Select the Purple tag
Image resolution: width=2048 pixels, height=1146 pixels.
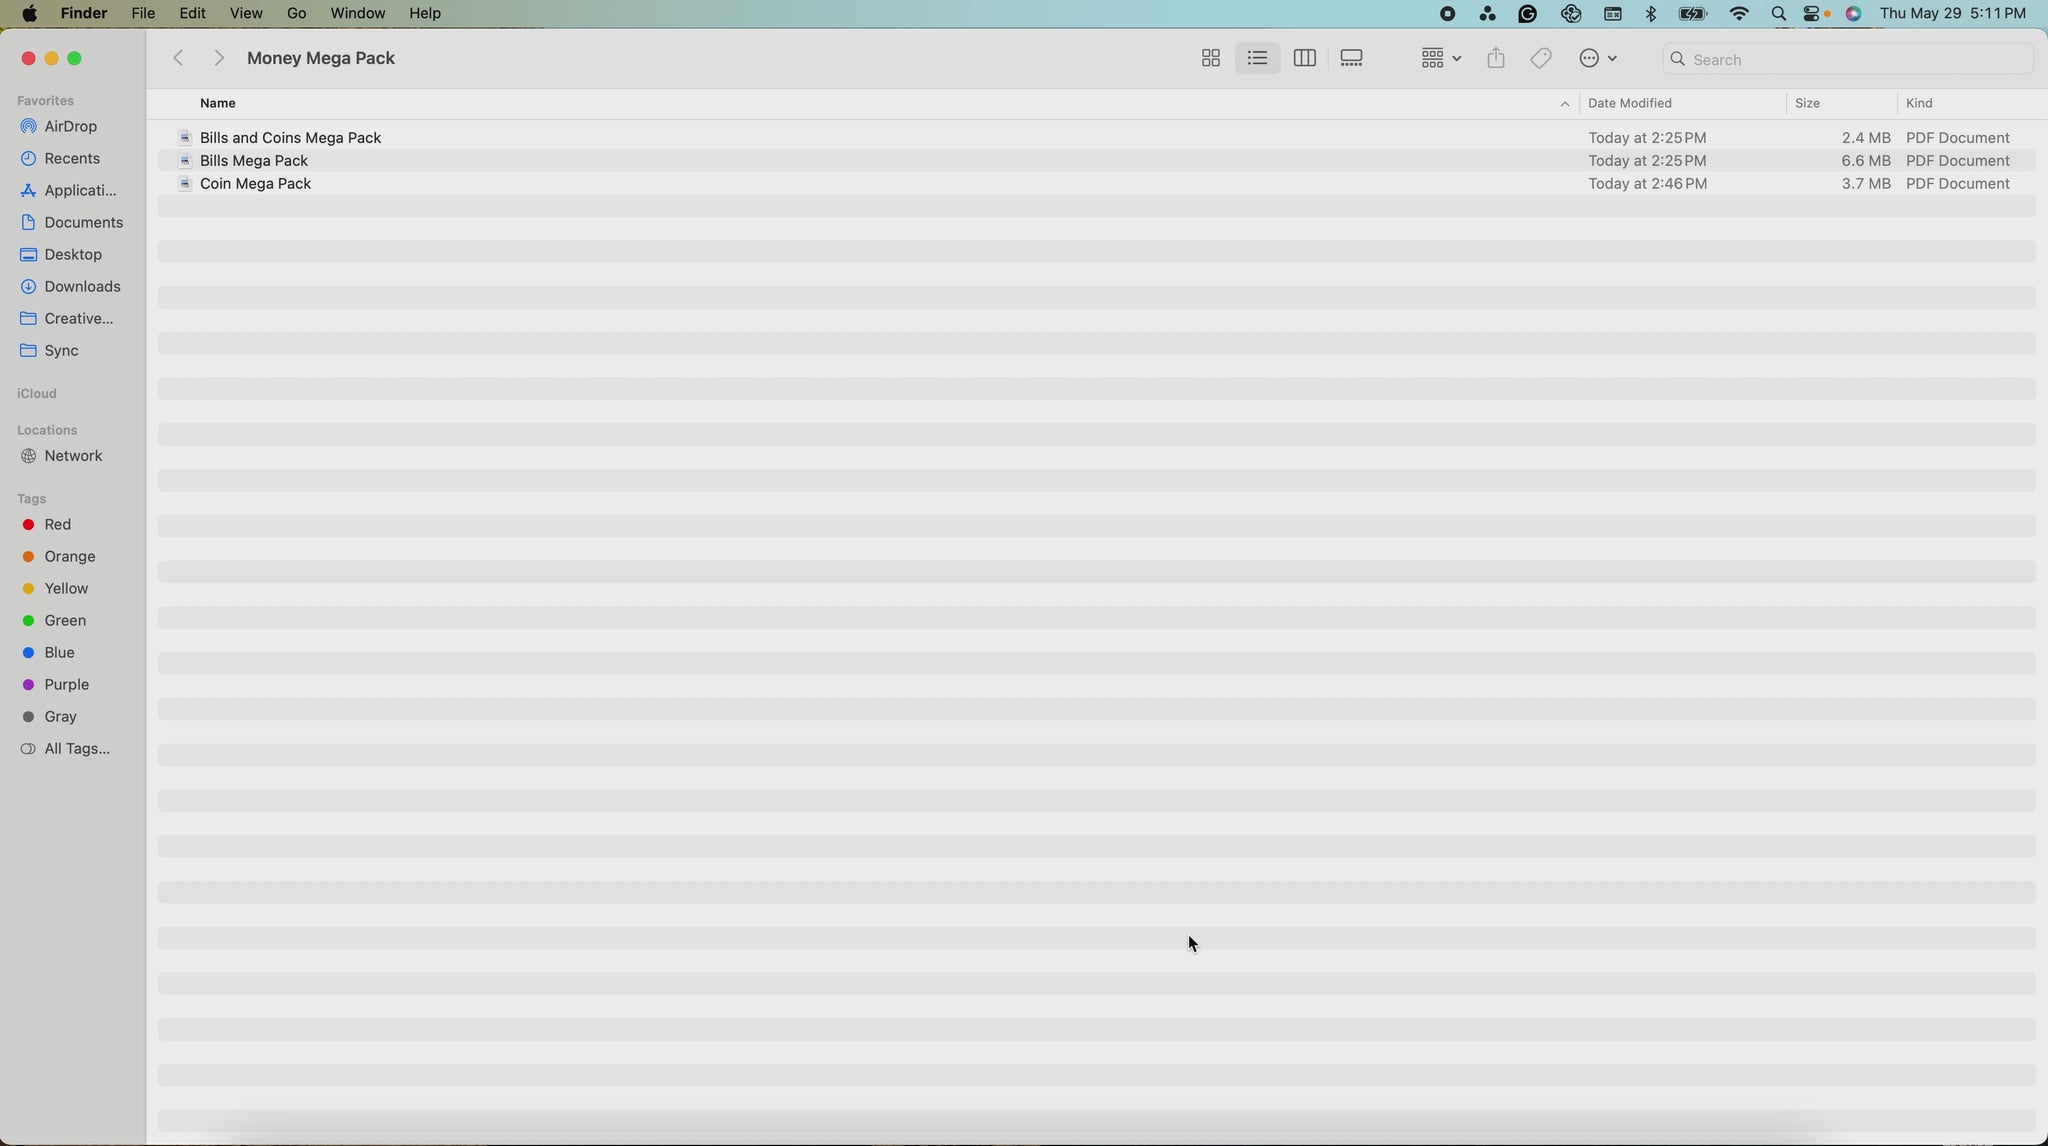[66, 685]
